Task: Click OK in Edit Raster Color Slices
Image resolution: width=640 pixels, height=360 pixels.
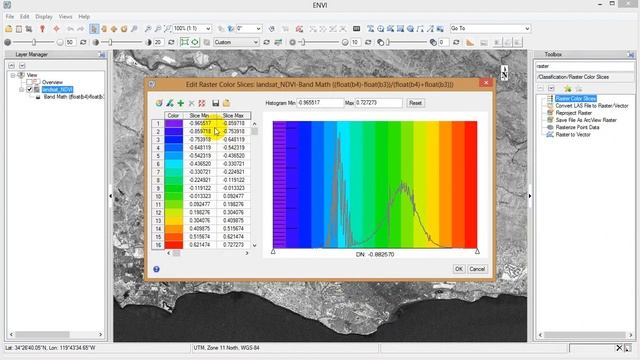Action: point(459,269)
